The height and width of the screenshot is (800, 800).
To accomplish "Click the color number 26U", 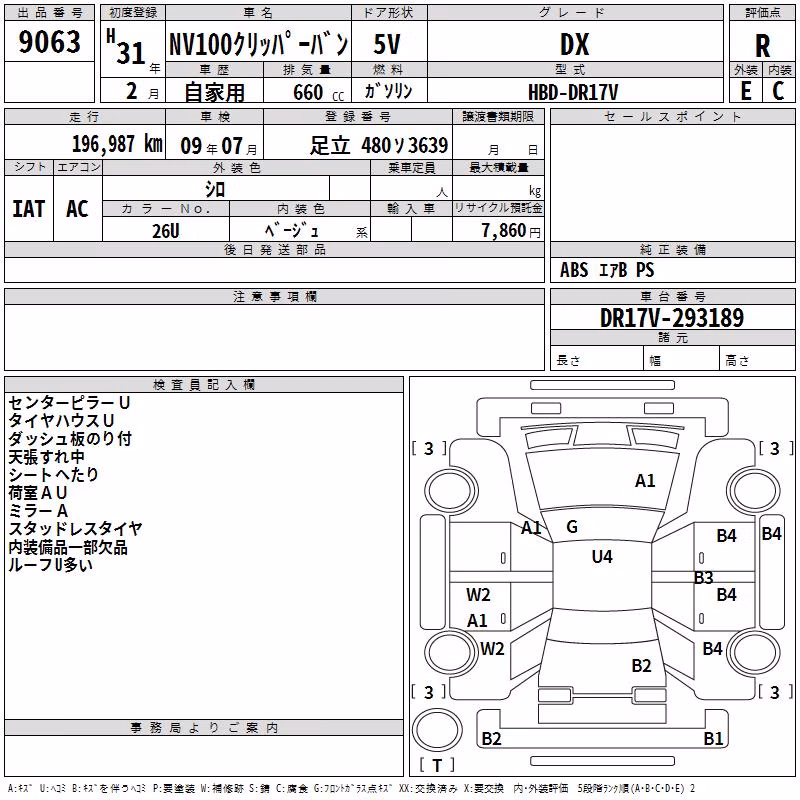I will [166, 231].
